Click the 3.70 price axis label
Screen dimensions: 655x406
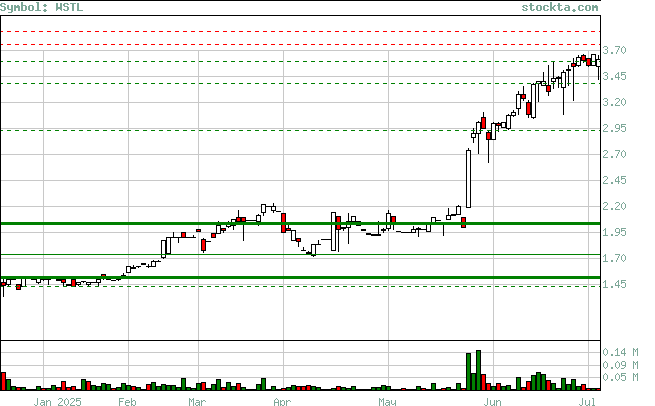tap(614, 51)
